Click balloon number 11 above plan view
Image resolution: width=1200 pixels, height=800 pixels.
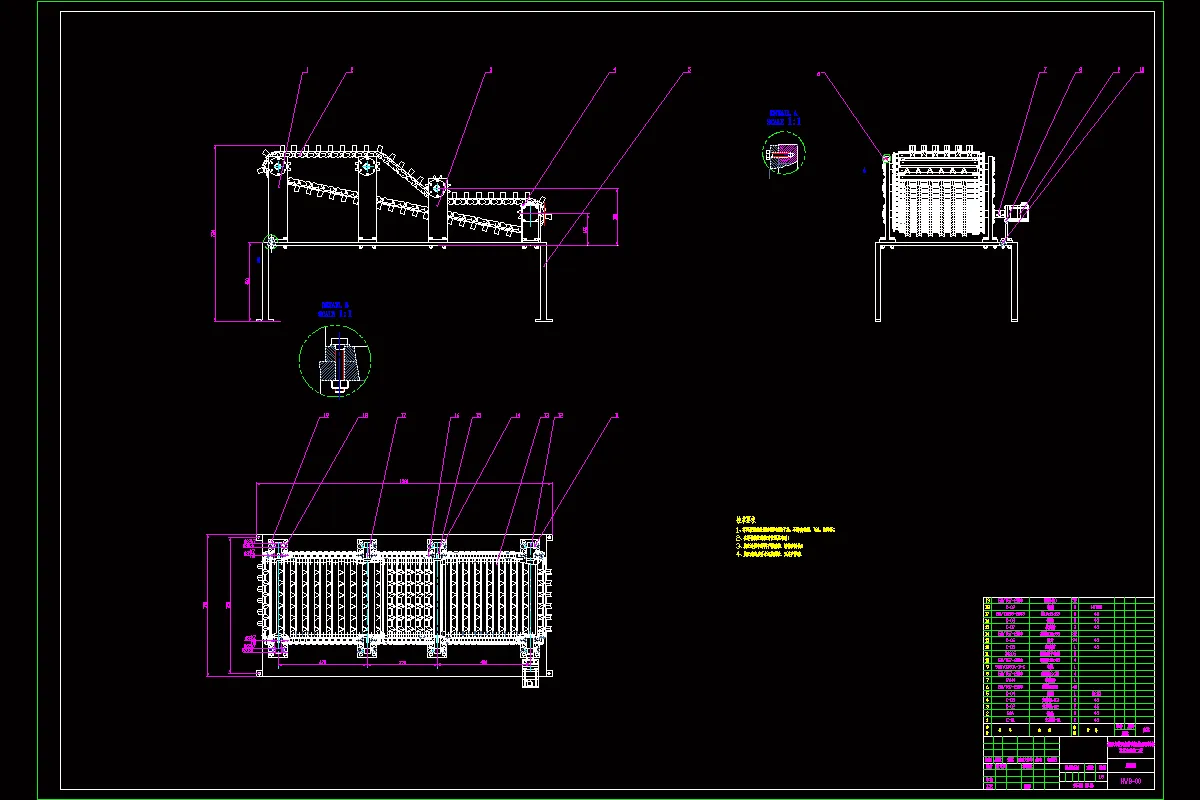coord(616,415)
